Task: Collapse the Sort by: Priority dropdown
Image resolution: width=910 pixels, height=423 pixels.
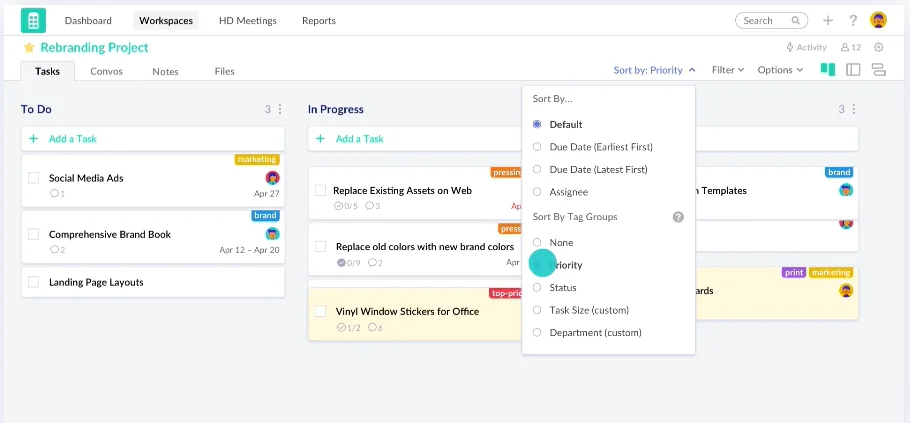Action: click(x=654, y=70)
